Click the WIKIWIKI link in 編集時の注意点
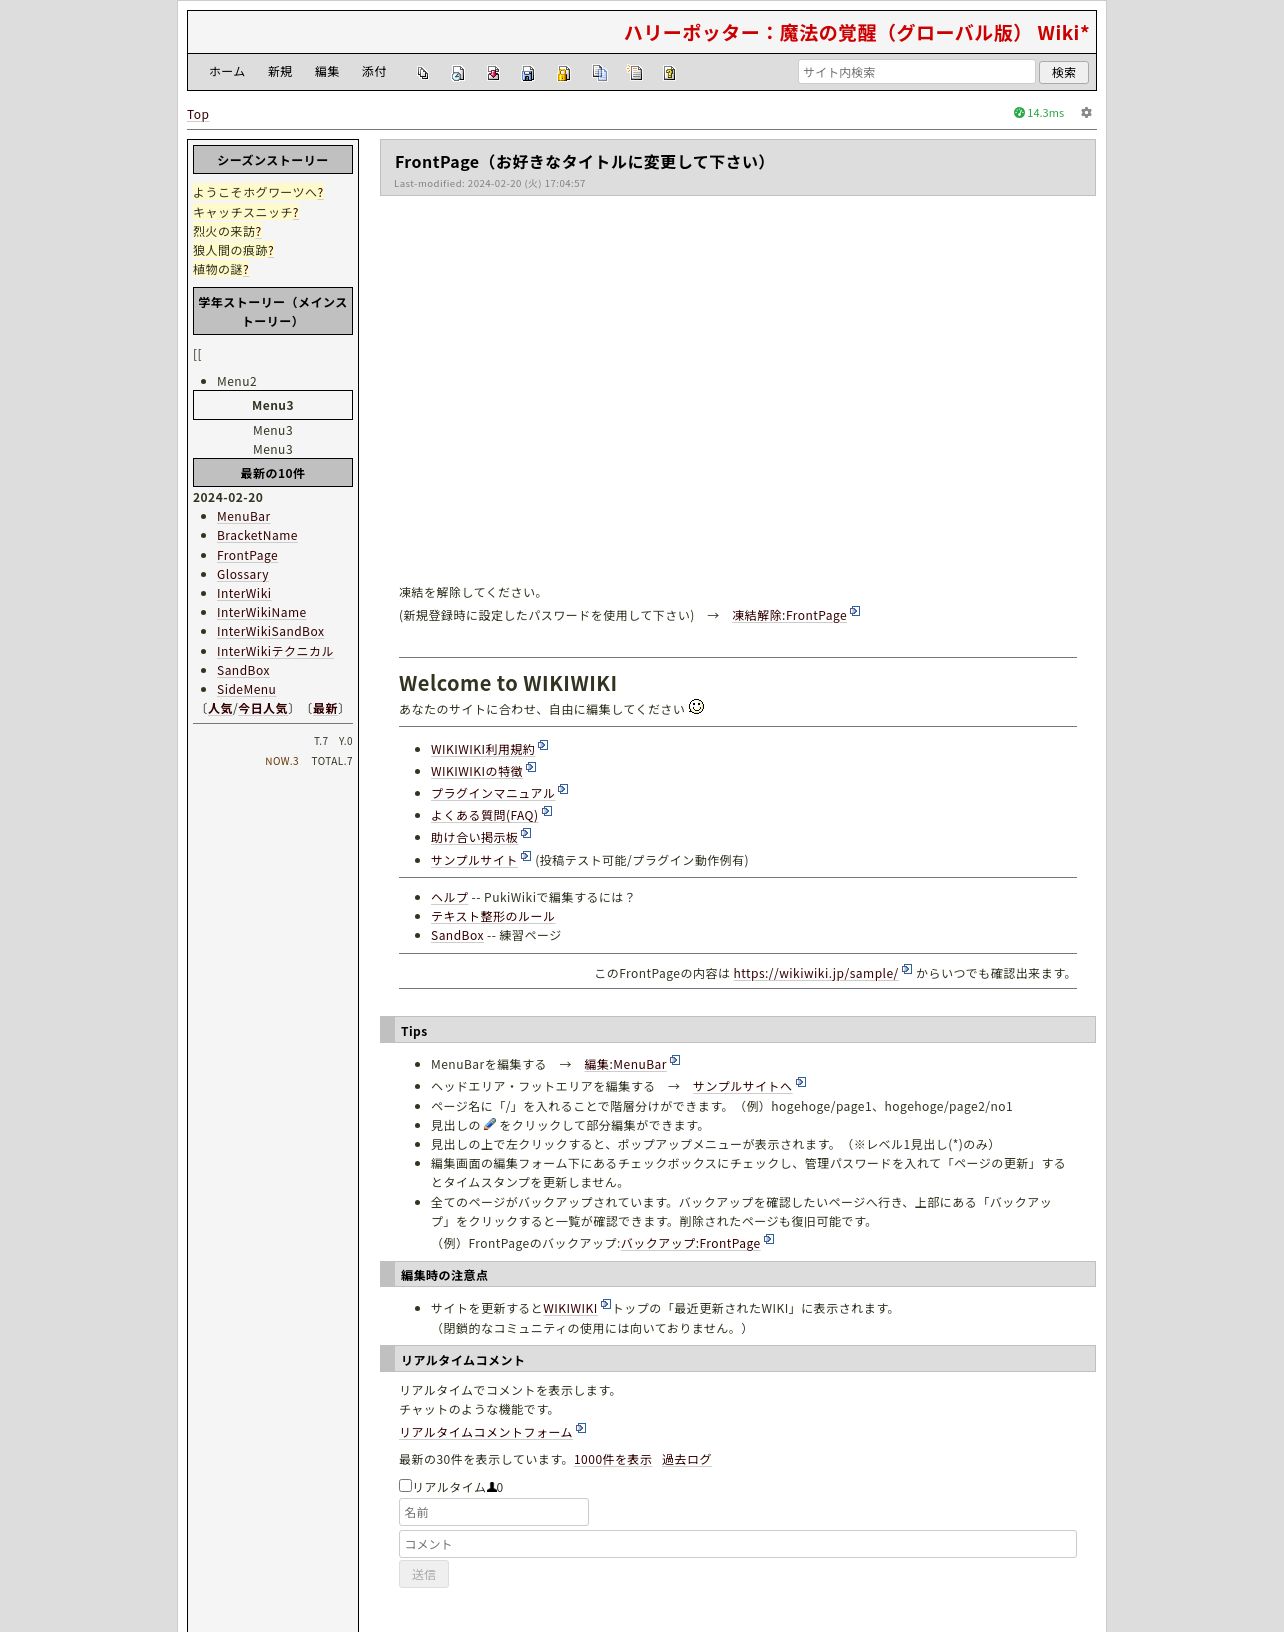1284x1632 pixels. tap(570, 1309)
